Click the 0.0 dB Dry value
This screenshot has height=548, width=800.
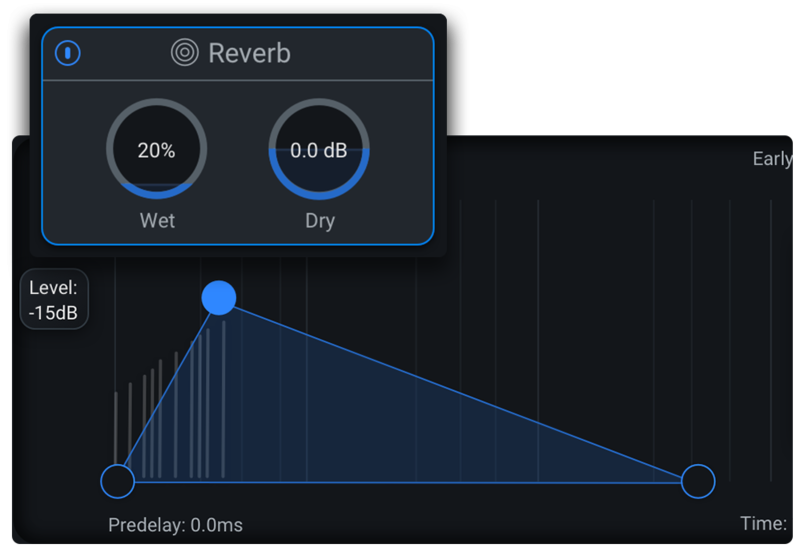tap(319, 151)
